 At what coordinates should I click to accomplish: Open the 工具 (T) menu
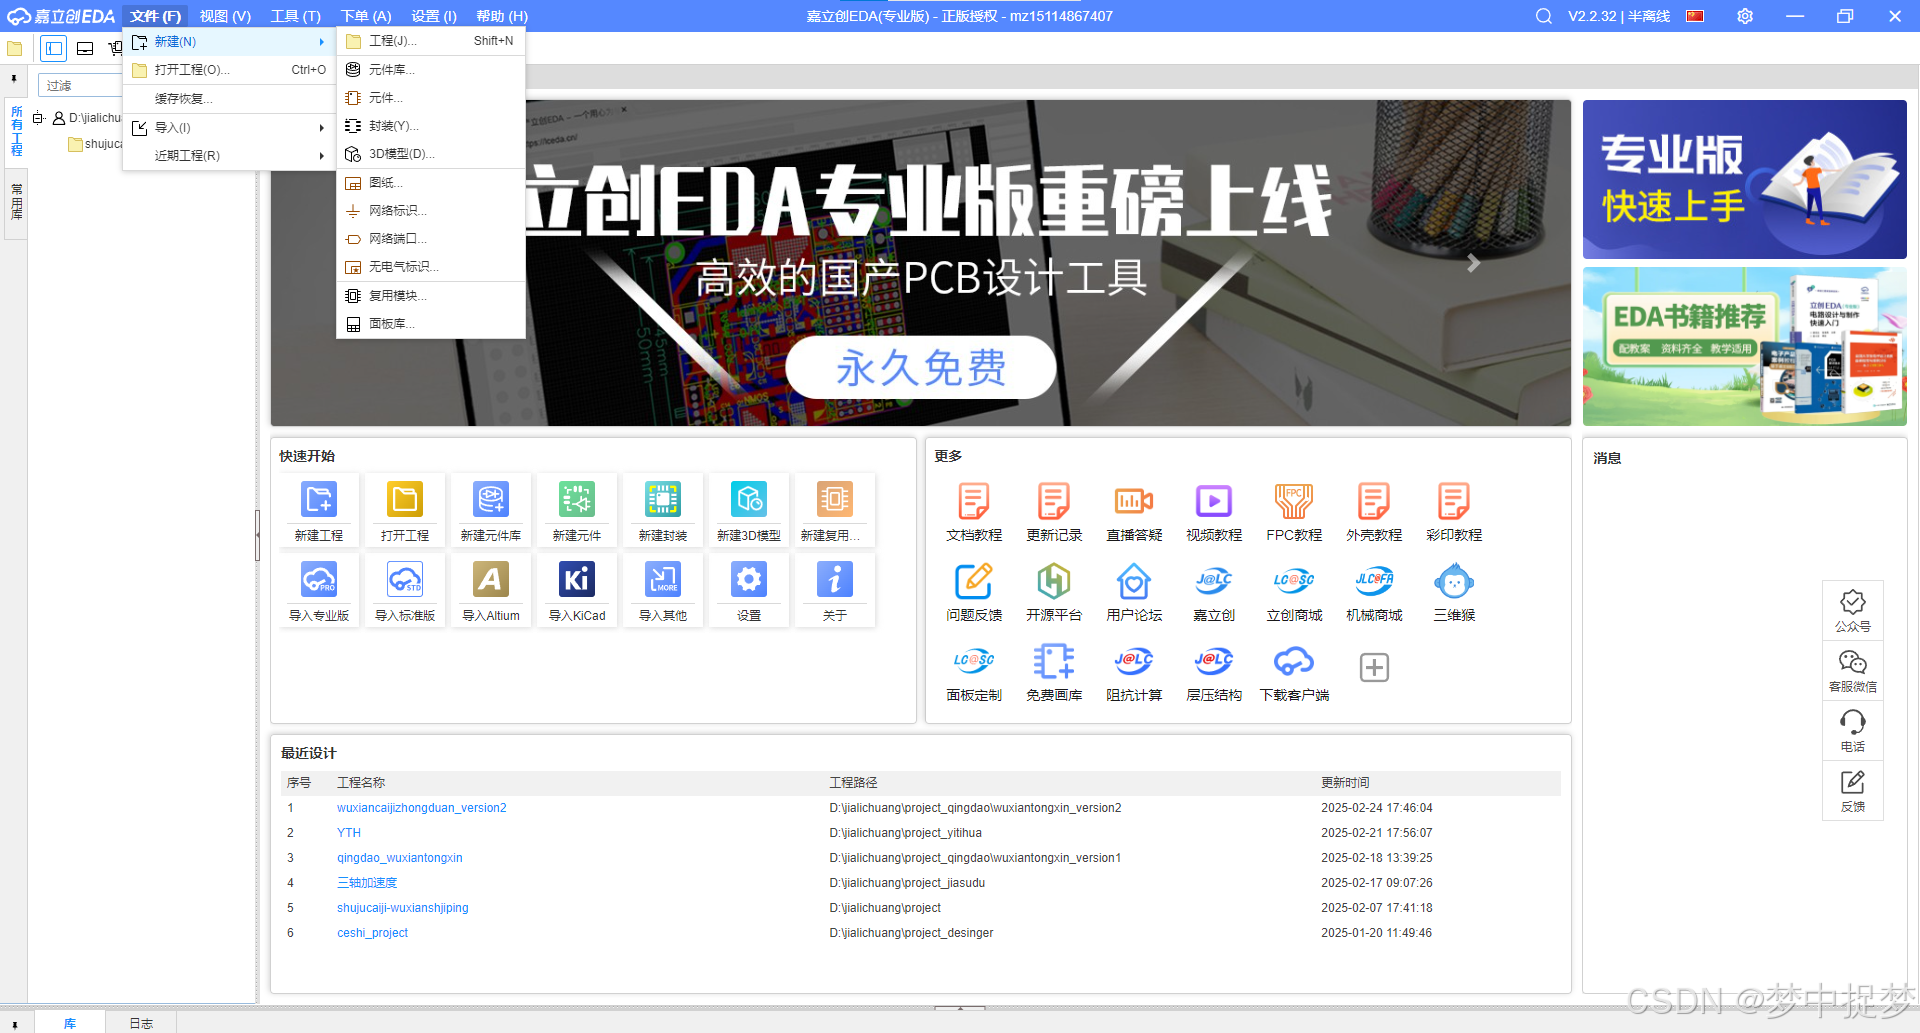coord(296,16)
